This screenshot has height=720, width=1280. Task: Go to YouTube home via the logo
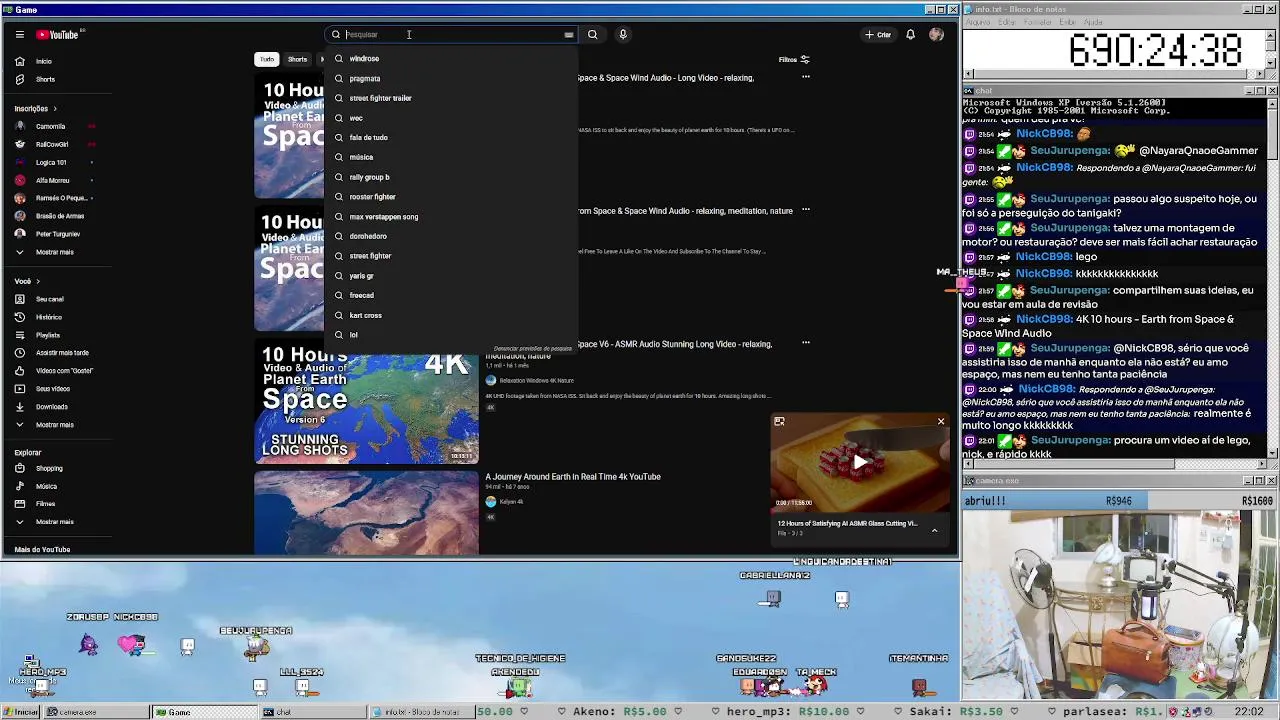click(58, 34)
